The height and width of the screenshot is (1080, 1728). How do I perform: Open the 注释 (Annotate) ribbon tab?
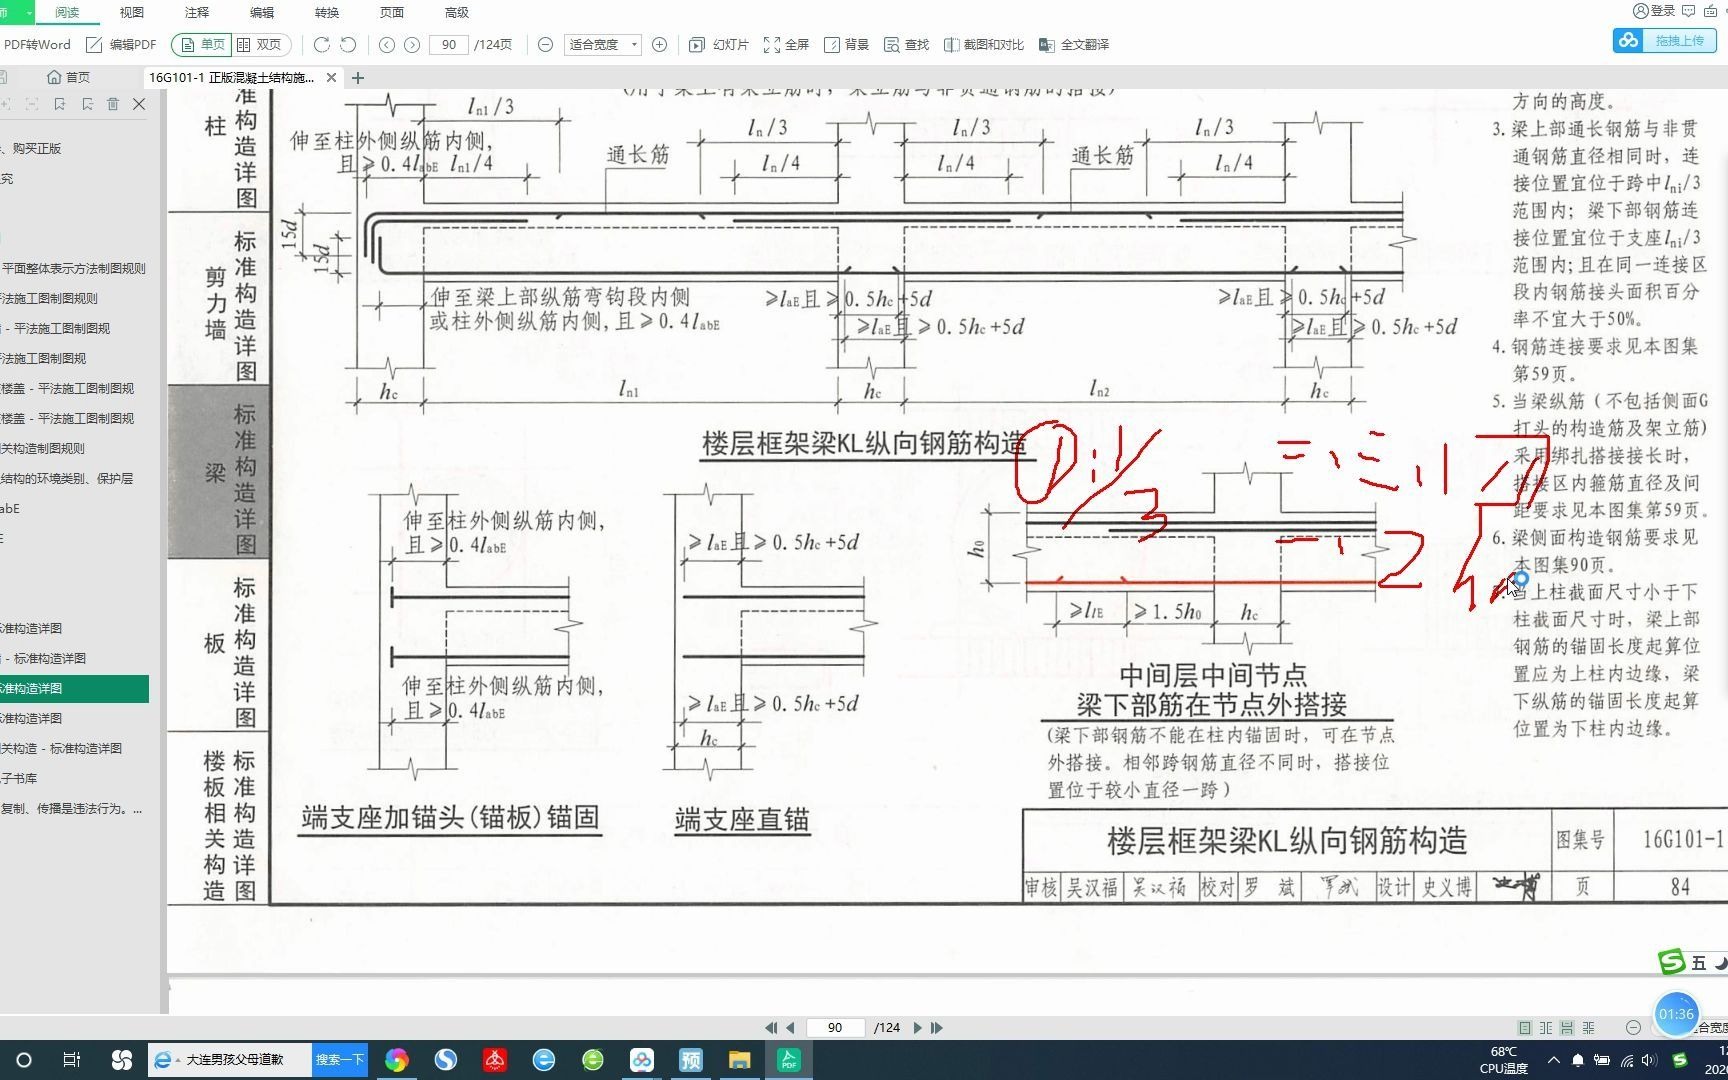197,12
